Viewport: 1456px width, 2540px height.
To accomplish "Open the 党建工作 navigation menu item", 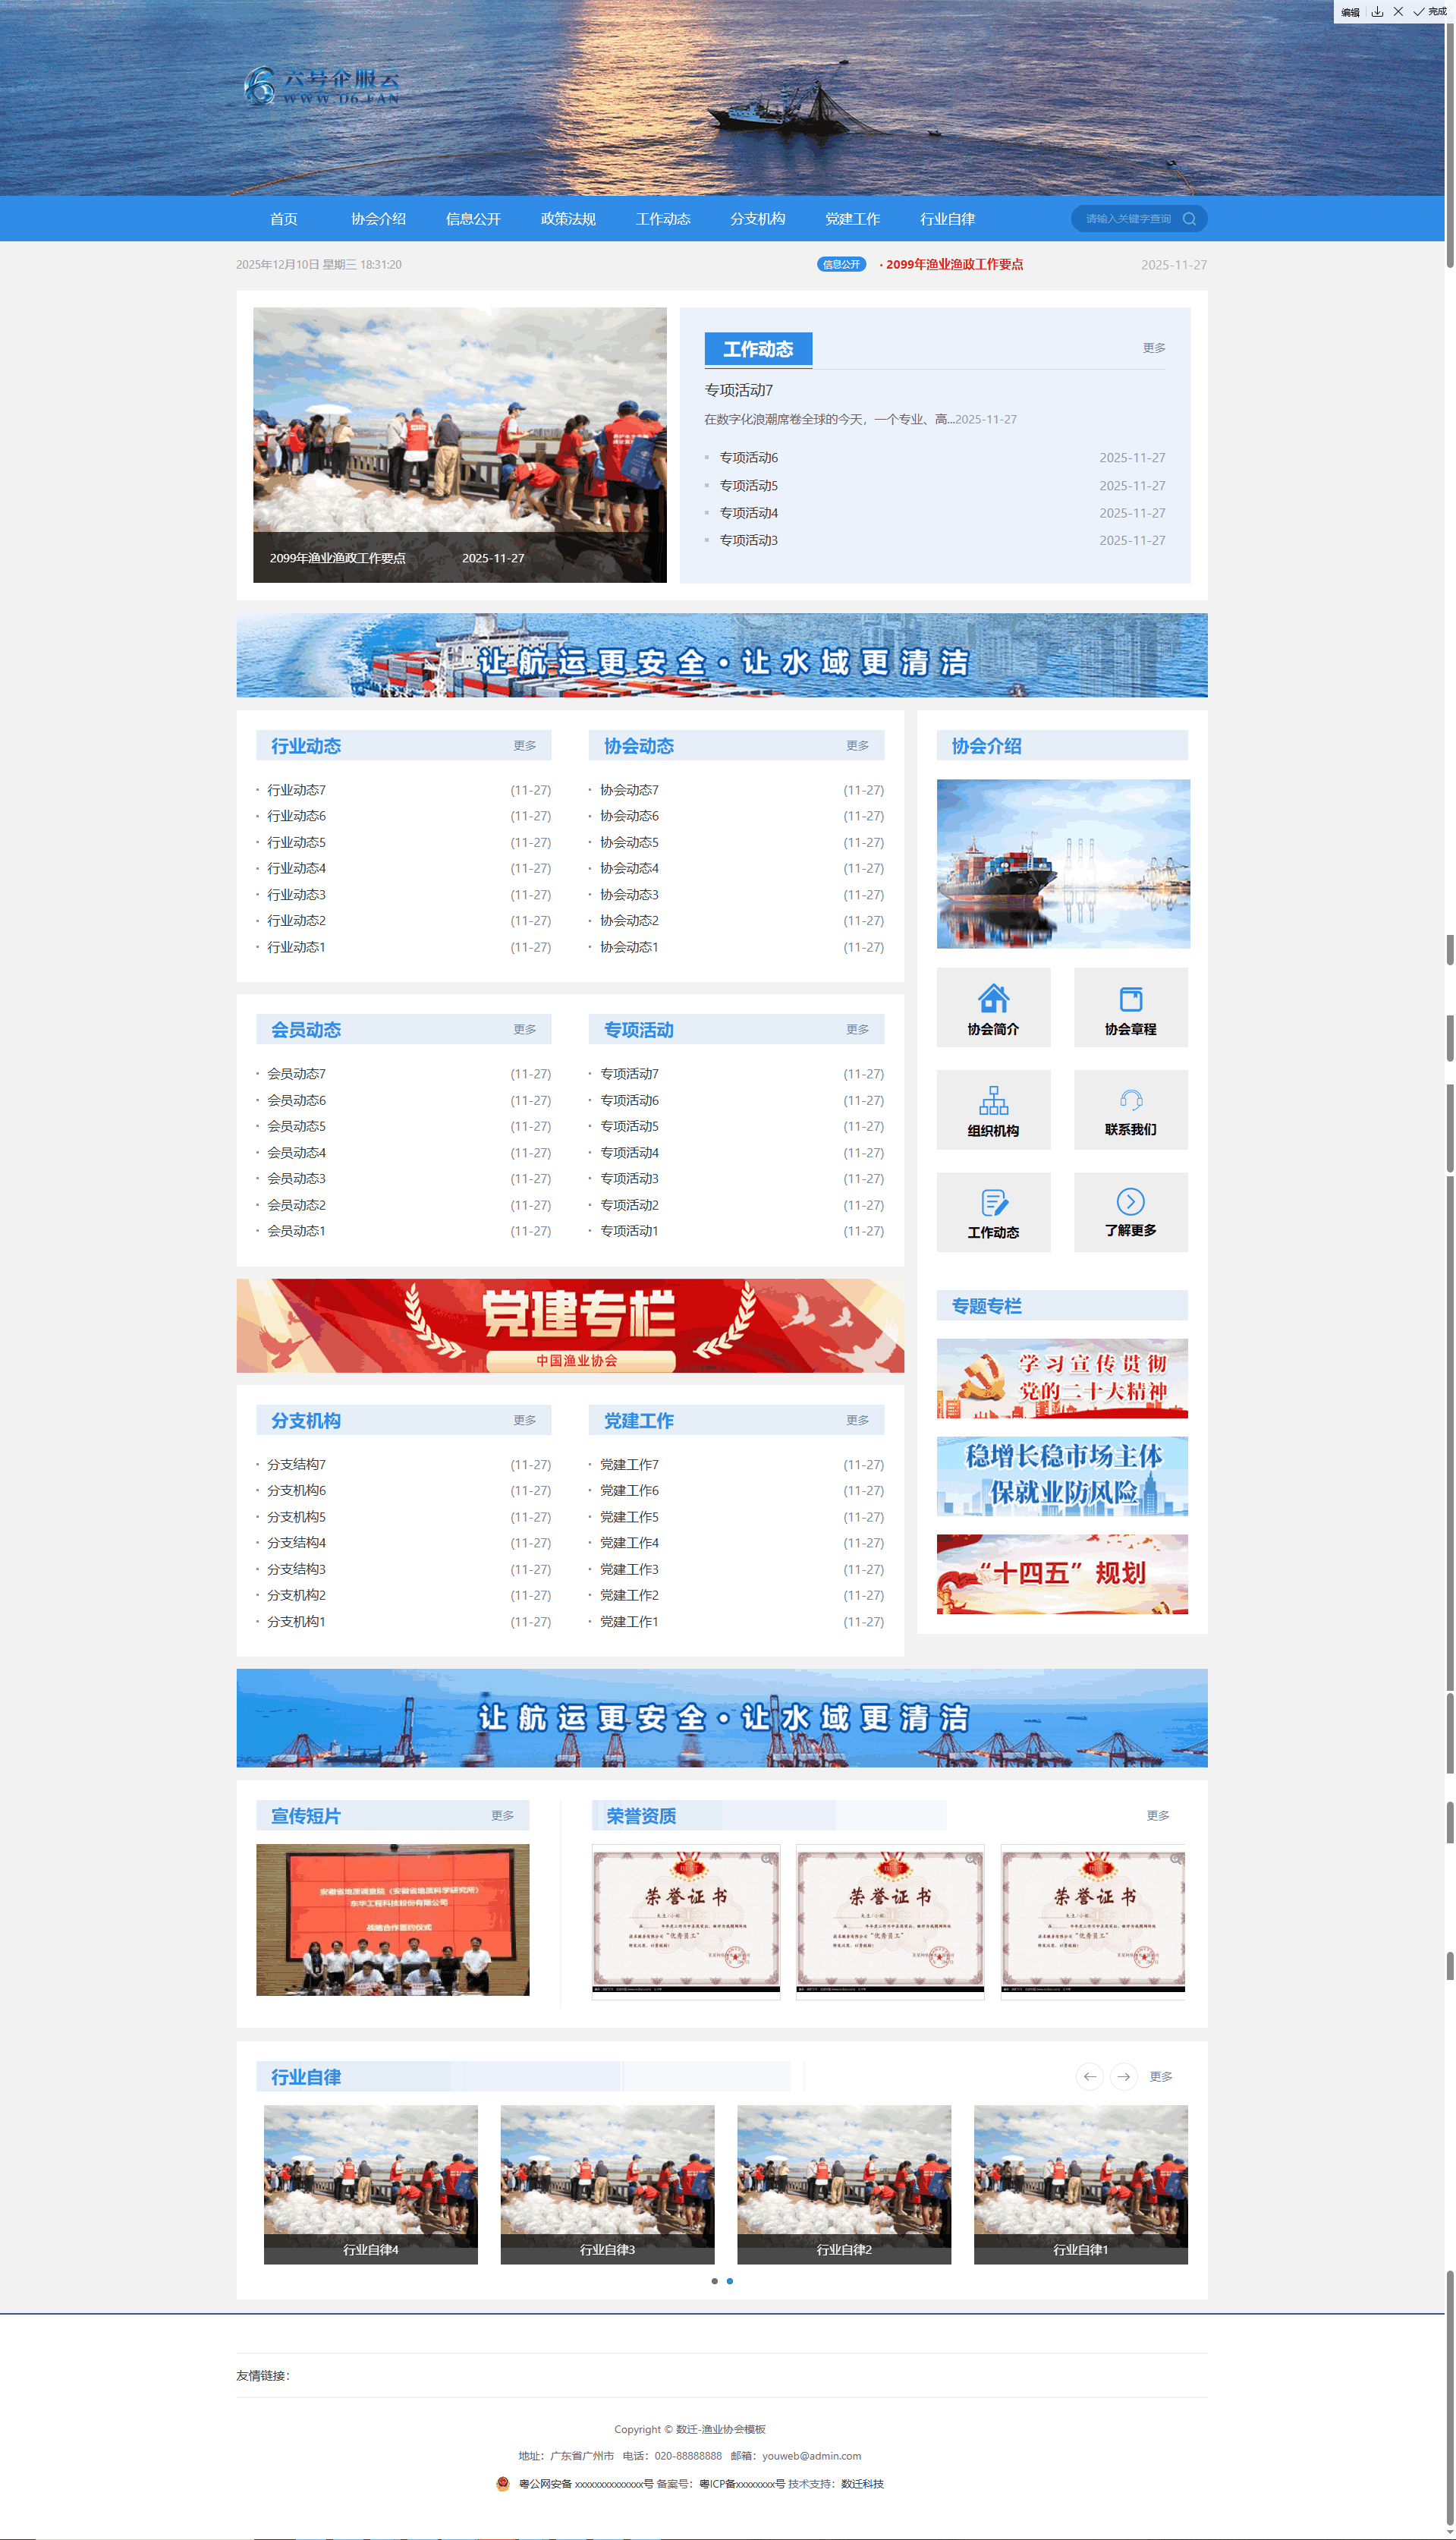I will pos(852,219).
